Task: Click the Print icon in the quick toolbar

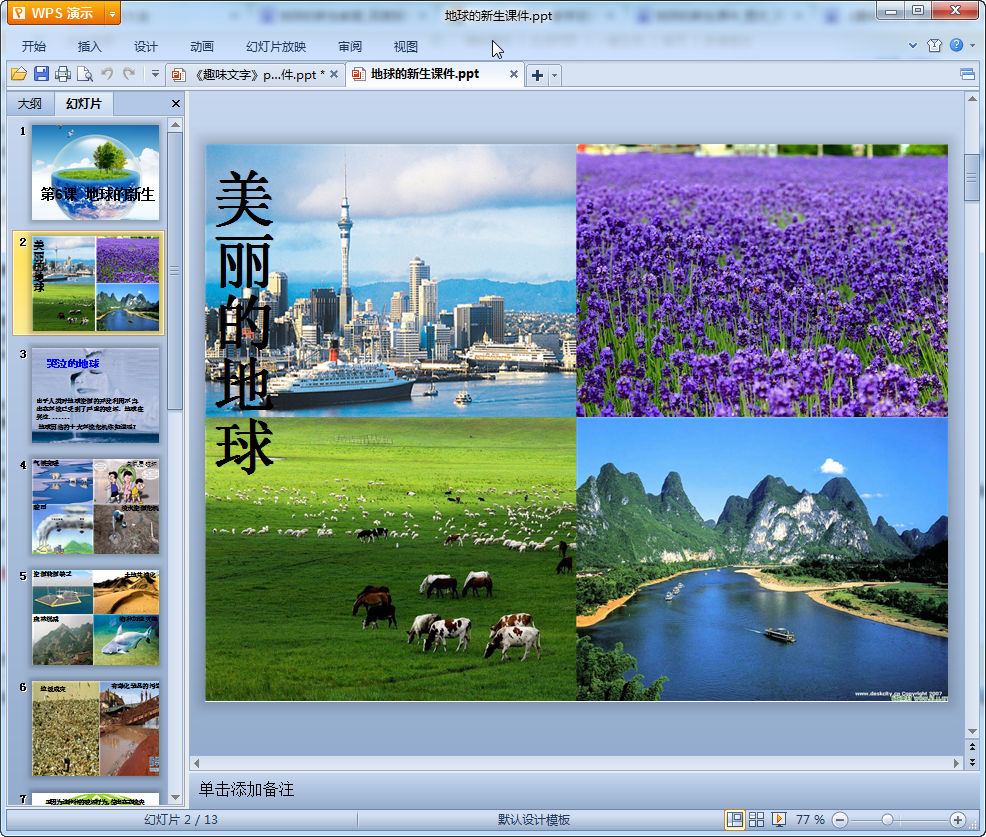Action: 63,74
